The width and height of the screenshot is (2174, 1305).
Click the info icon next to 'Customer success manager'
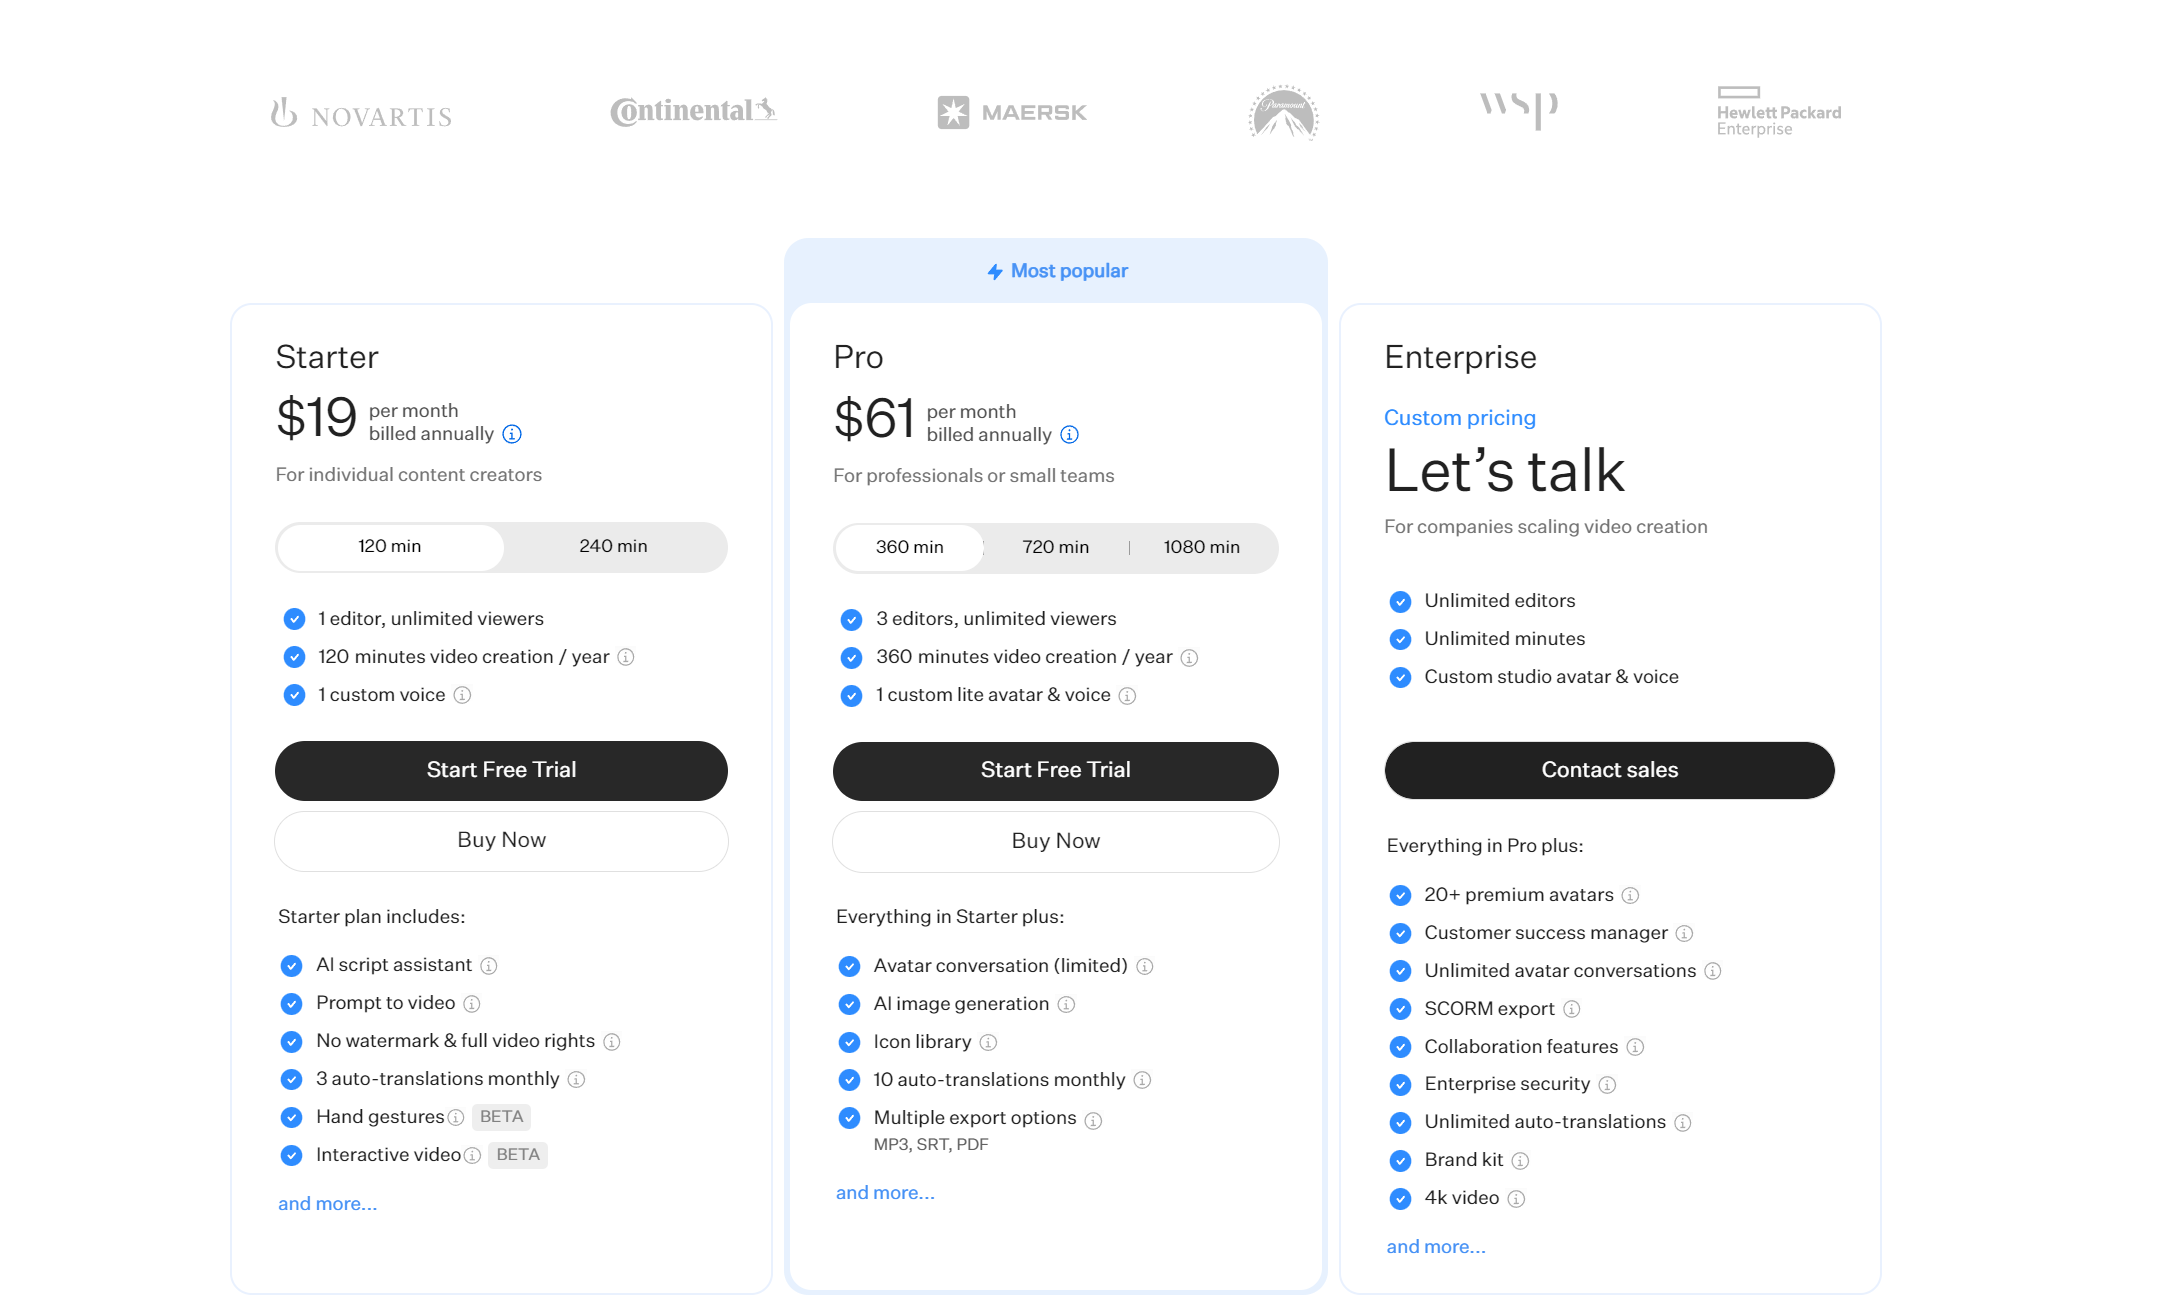click(1686, 932)
